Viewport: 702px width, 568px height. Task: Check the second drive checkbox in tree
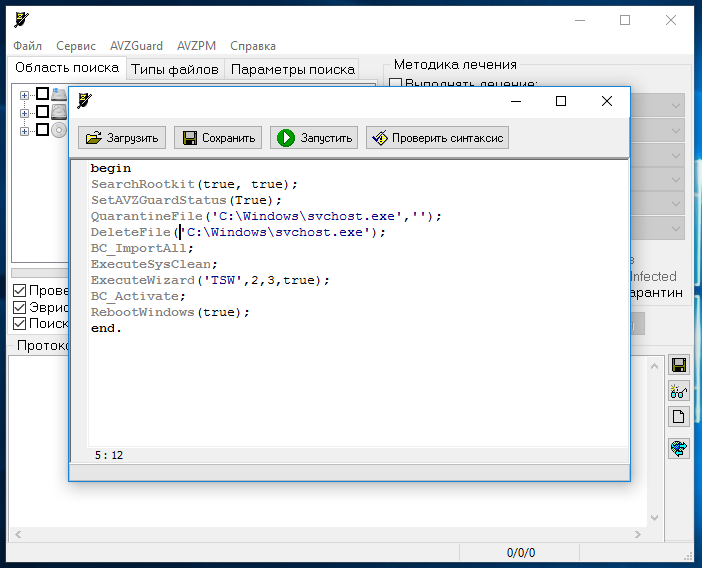click(x=43, y=111)
